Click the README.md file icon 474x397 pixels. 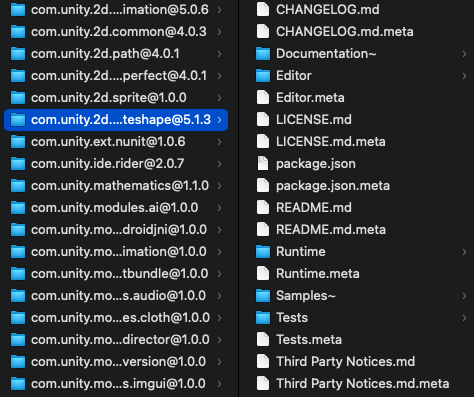(x=263, y=208)
